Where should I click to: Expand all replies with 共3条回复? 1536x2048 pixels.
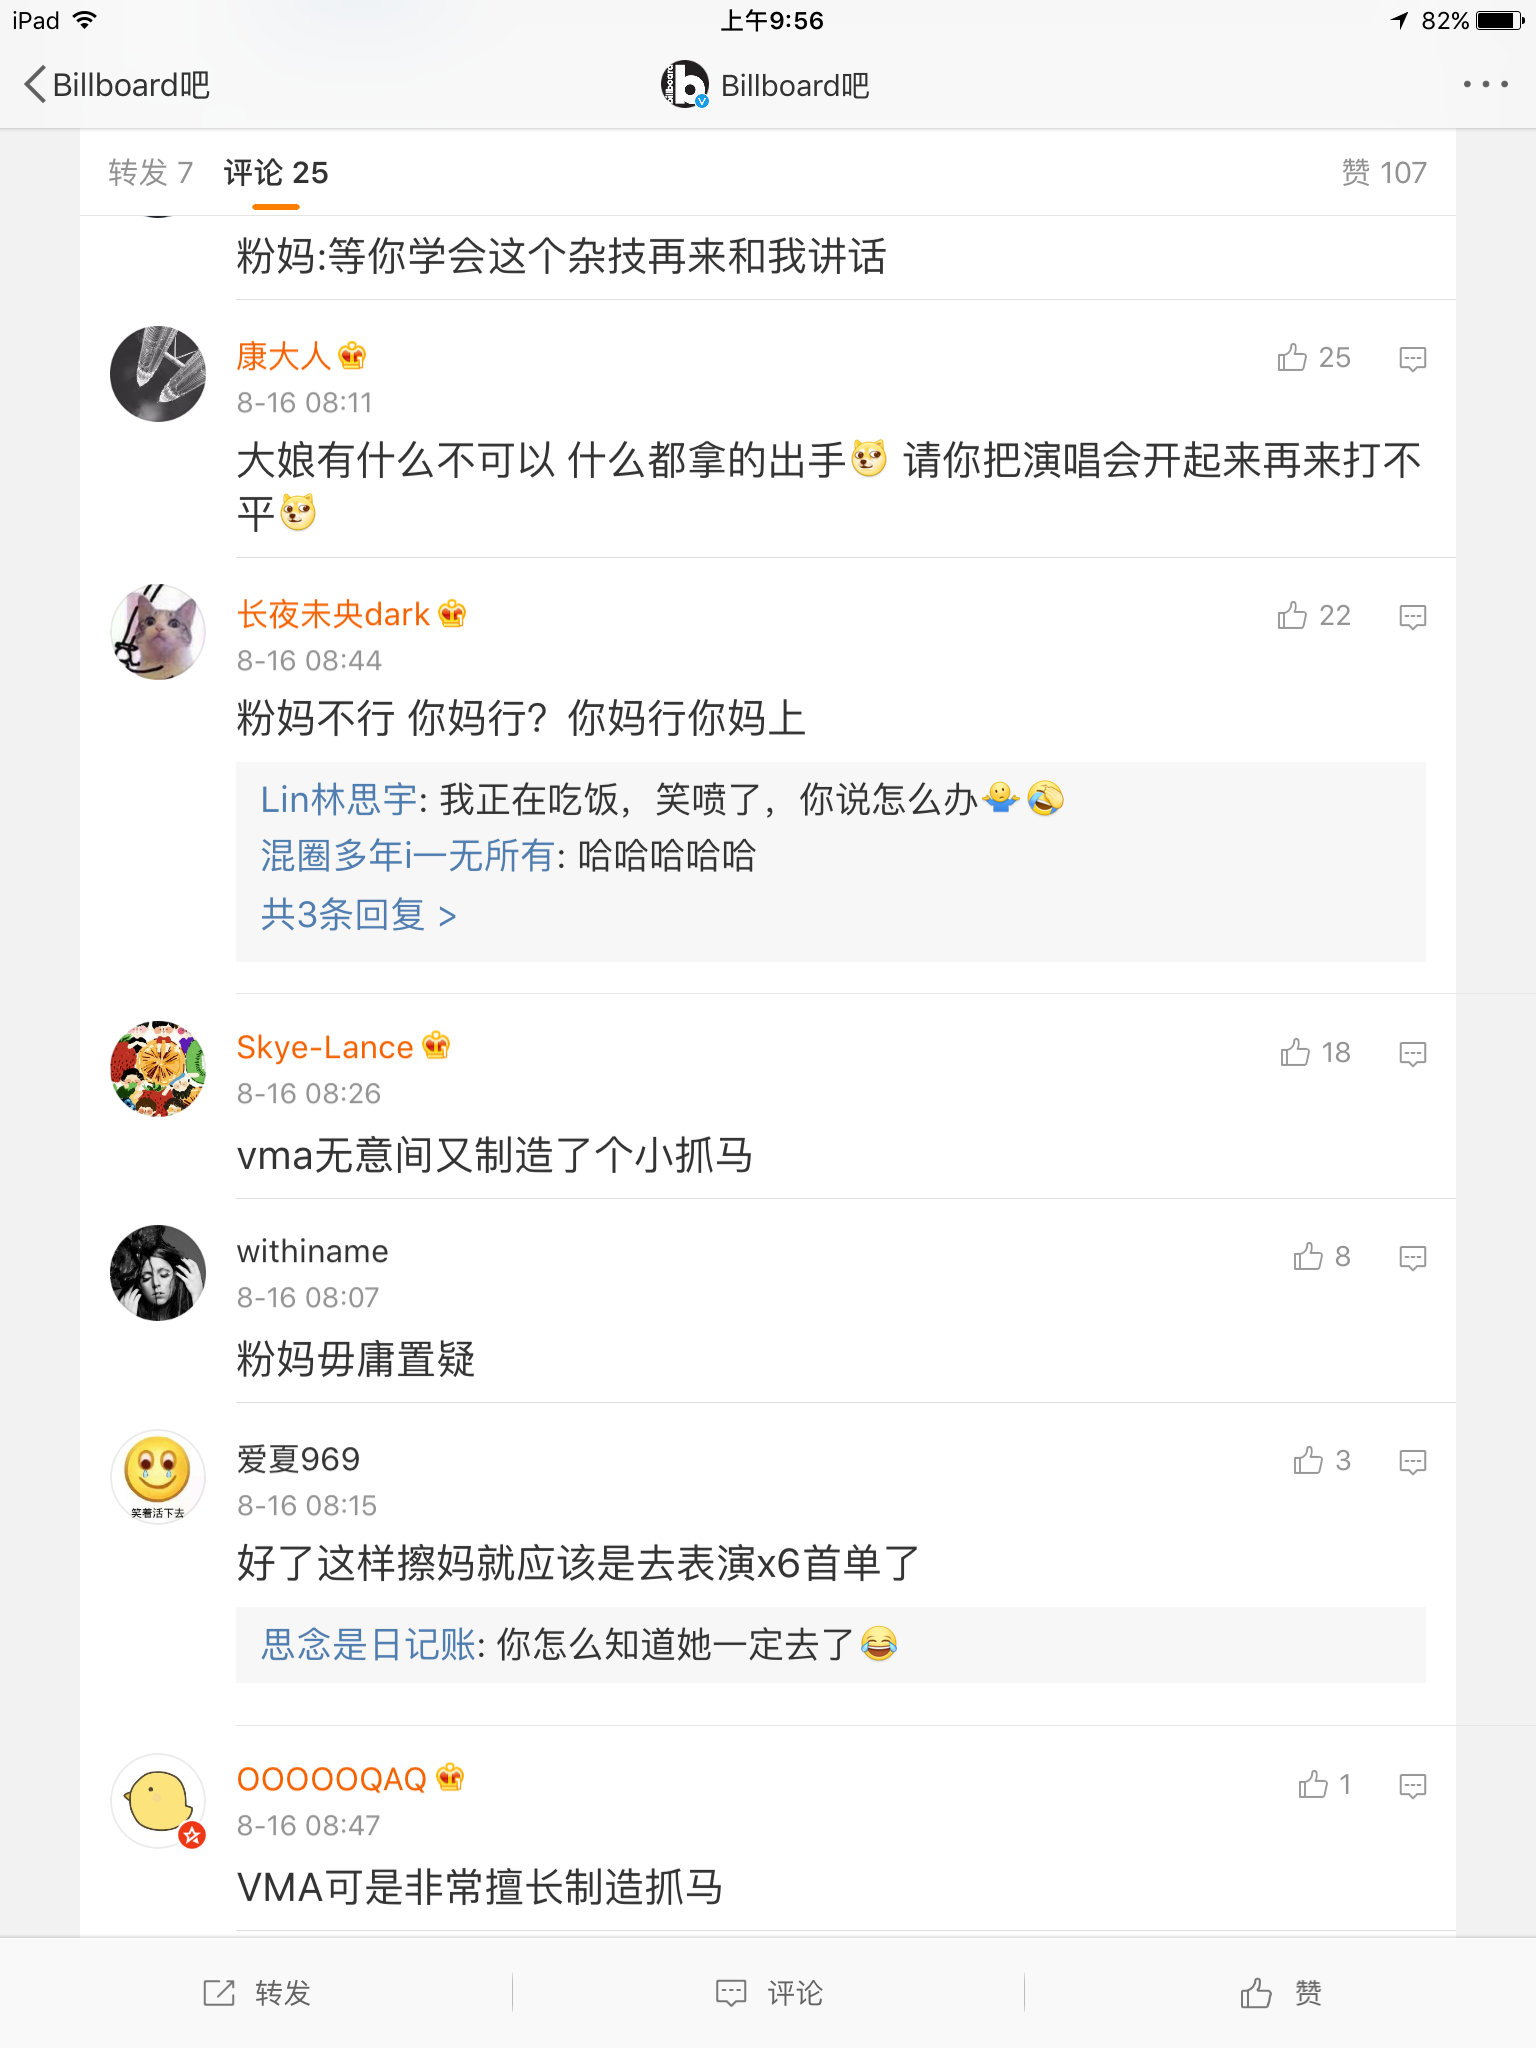[x=358, y=915]
